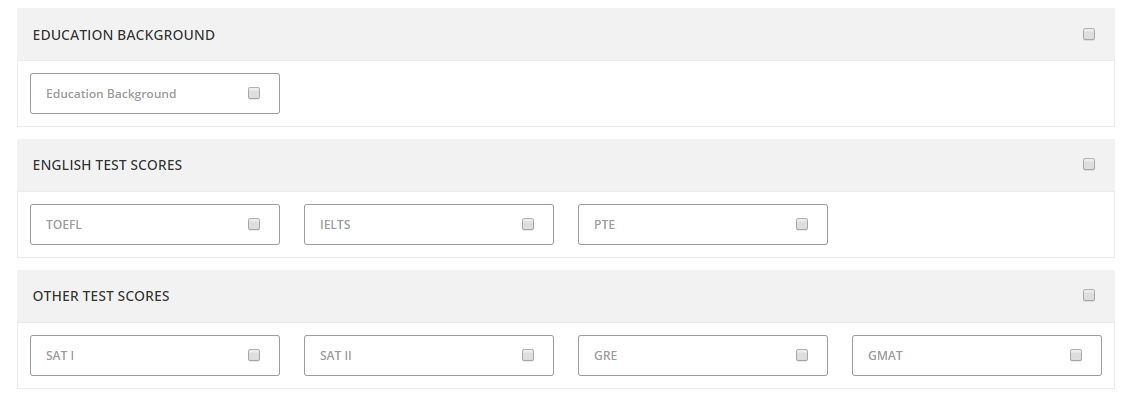This screenshot has width=1125, height=394.
Task: Click the TOEFL field box
Action: click(x=155, y=225)
